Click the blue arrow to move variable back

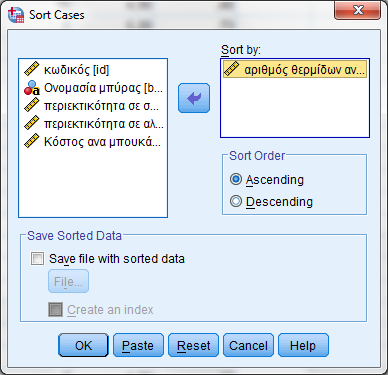(194, 98)
